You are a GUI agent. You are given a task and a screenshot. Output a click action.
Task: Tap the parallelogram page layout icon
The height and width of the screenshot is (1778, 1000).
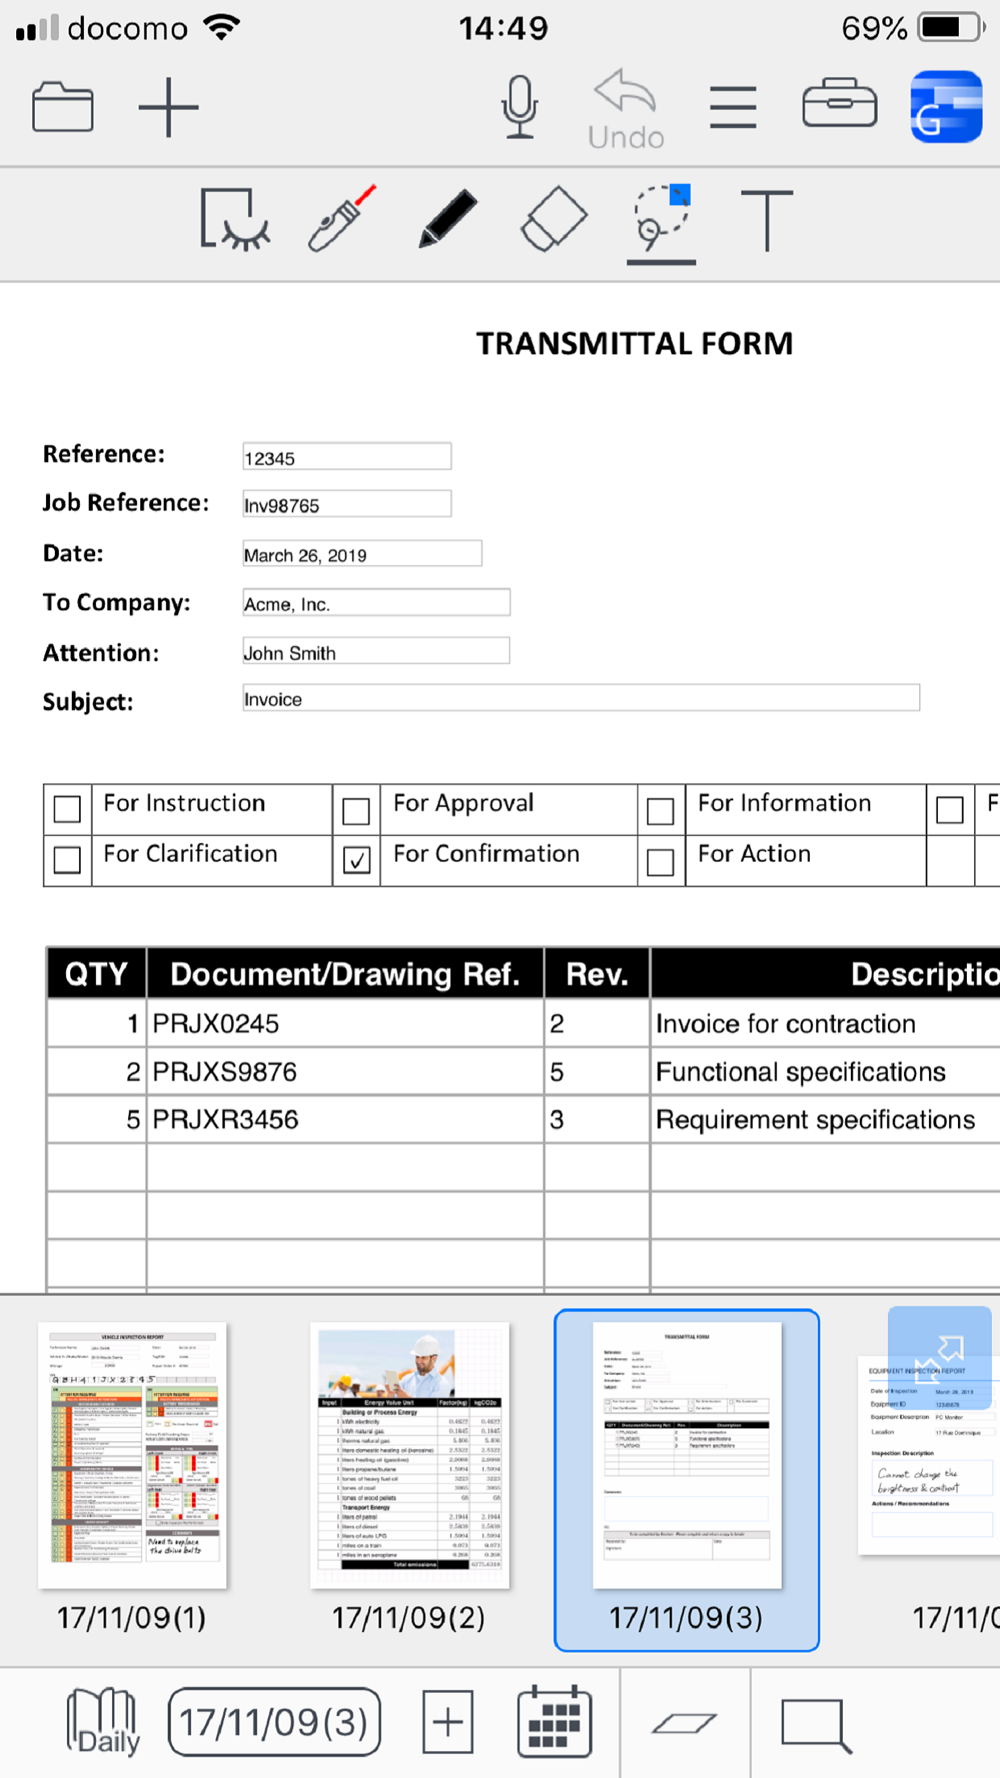[684, 1722]
